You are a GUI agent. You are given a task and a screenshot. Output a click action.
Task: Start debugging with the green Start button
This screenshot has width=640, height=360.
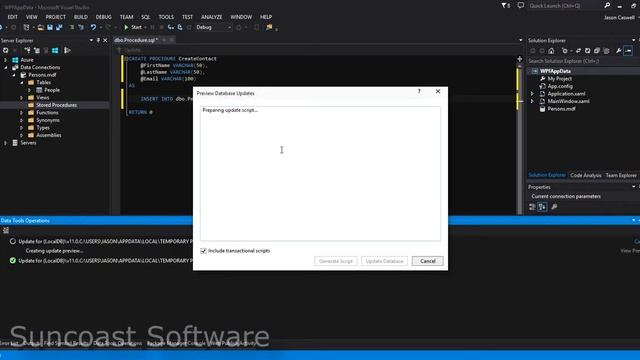pos(133,27)
